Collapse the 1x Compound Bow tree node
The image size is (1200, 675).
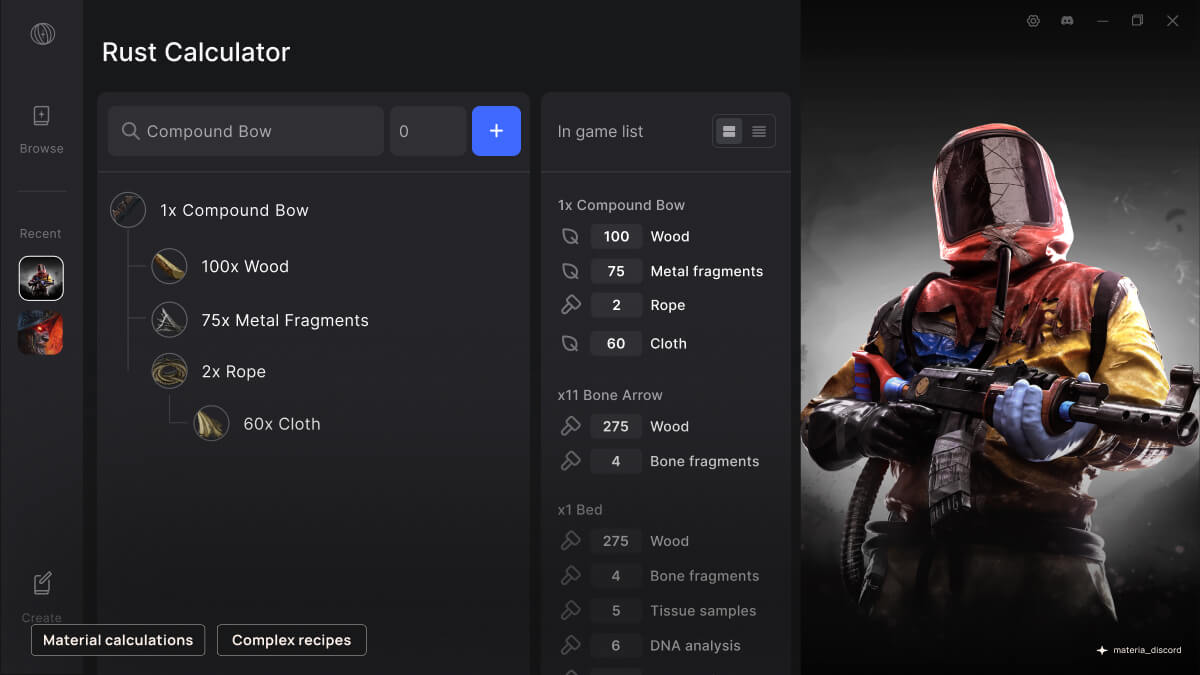128,210
